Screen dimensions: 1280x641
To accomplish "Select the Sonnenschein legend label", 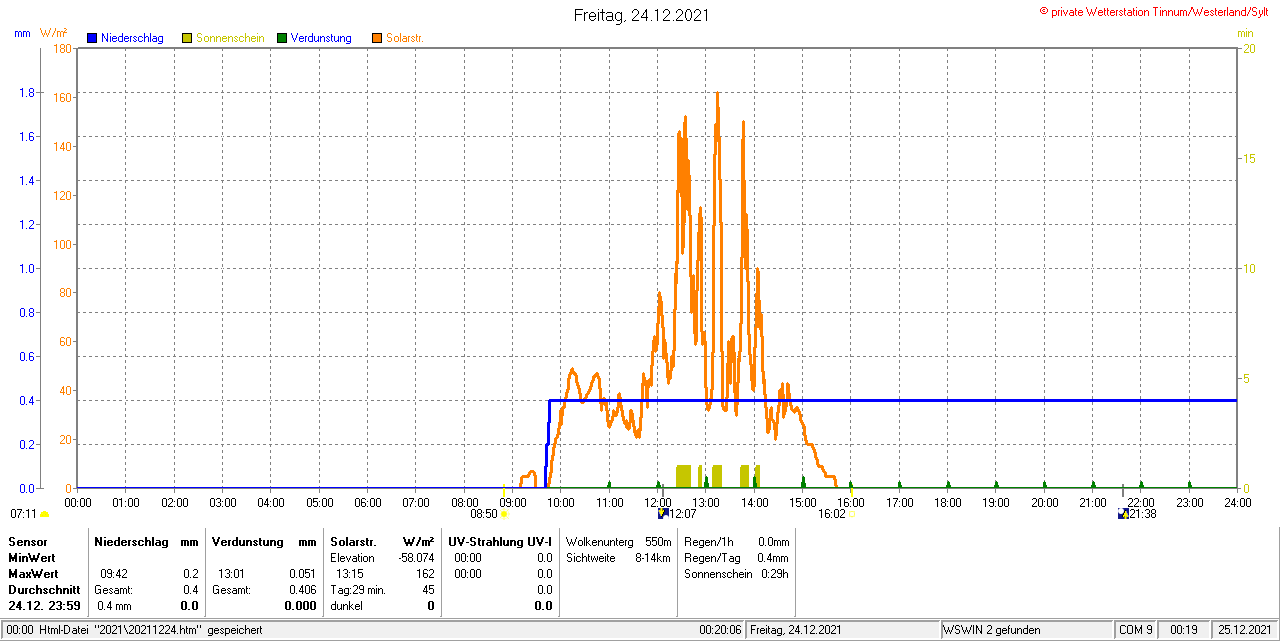I will pyautogui.click(x=230, y=38).
